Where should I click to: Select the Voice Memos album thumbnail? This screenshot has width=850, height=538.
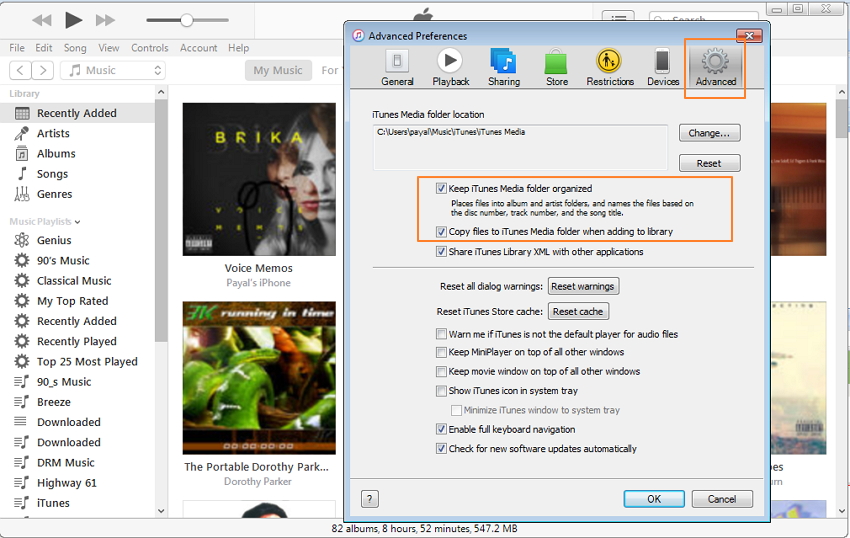(258, 178)
